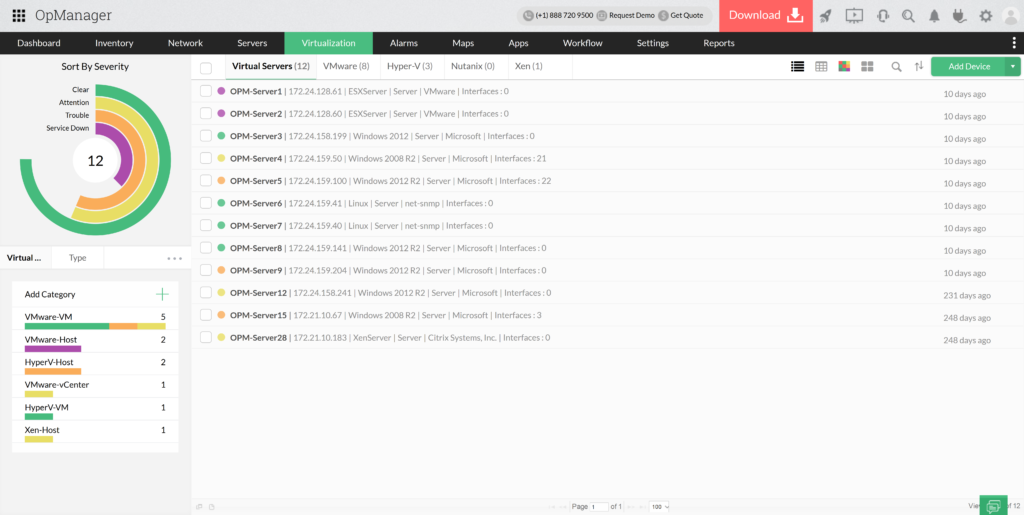Click the rocket quick-start icon

825,15
